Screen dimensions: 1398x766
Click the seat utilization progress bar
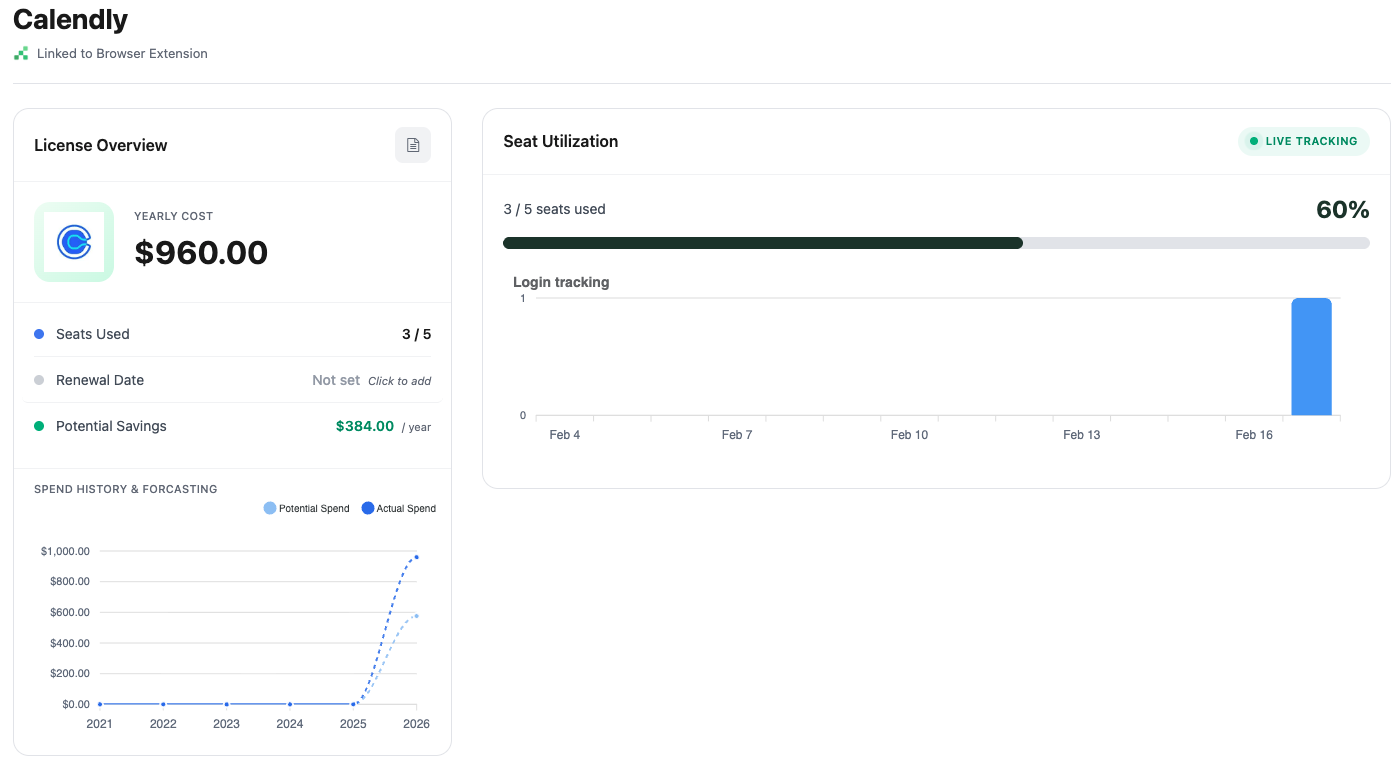(x=936, y=242)
